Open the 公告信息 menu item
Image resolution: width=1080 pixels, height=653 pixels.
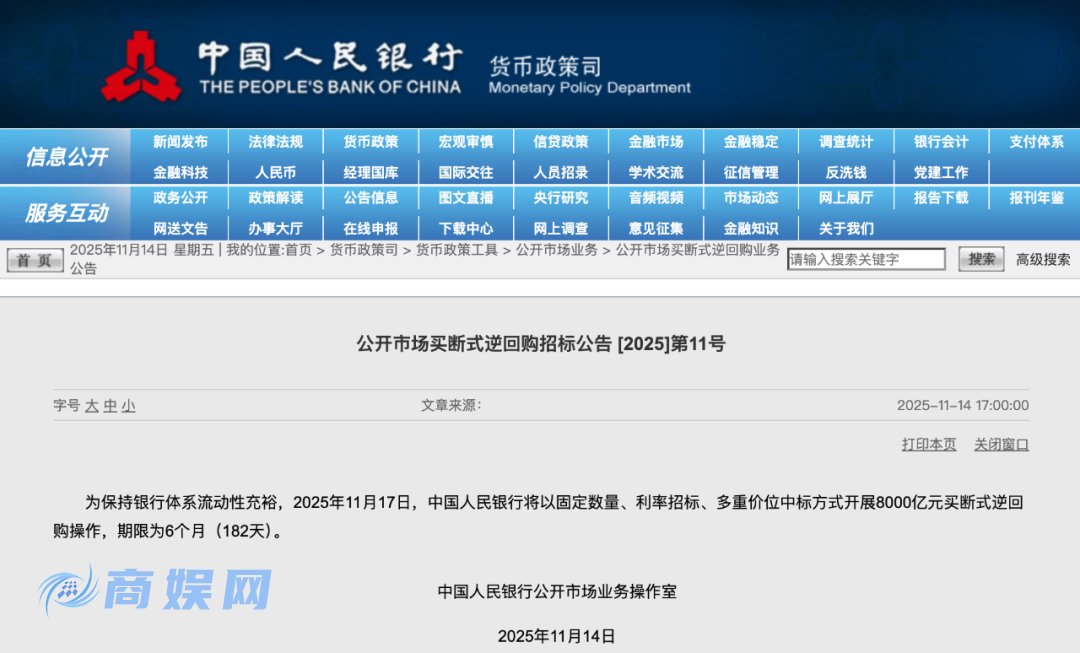(x=369, y=198)
